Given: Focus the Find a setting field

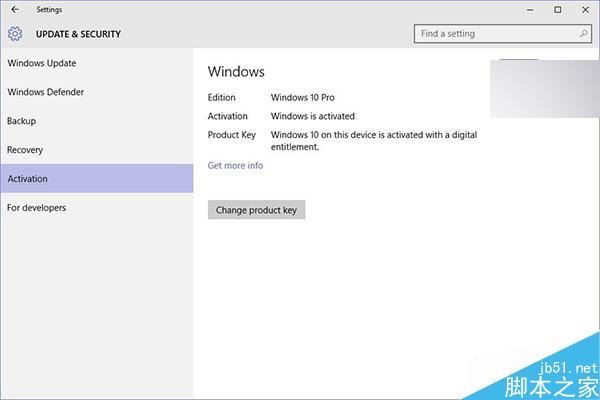Looking at the screenshot, I should [502, 34].
